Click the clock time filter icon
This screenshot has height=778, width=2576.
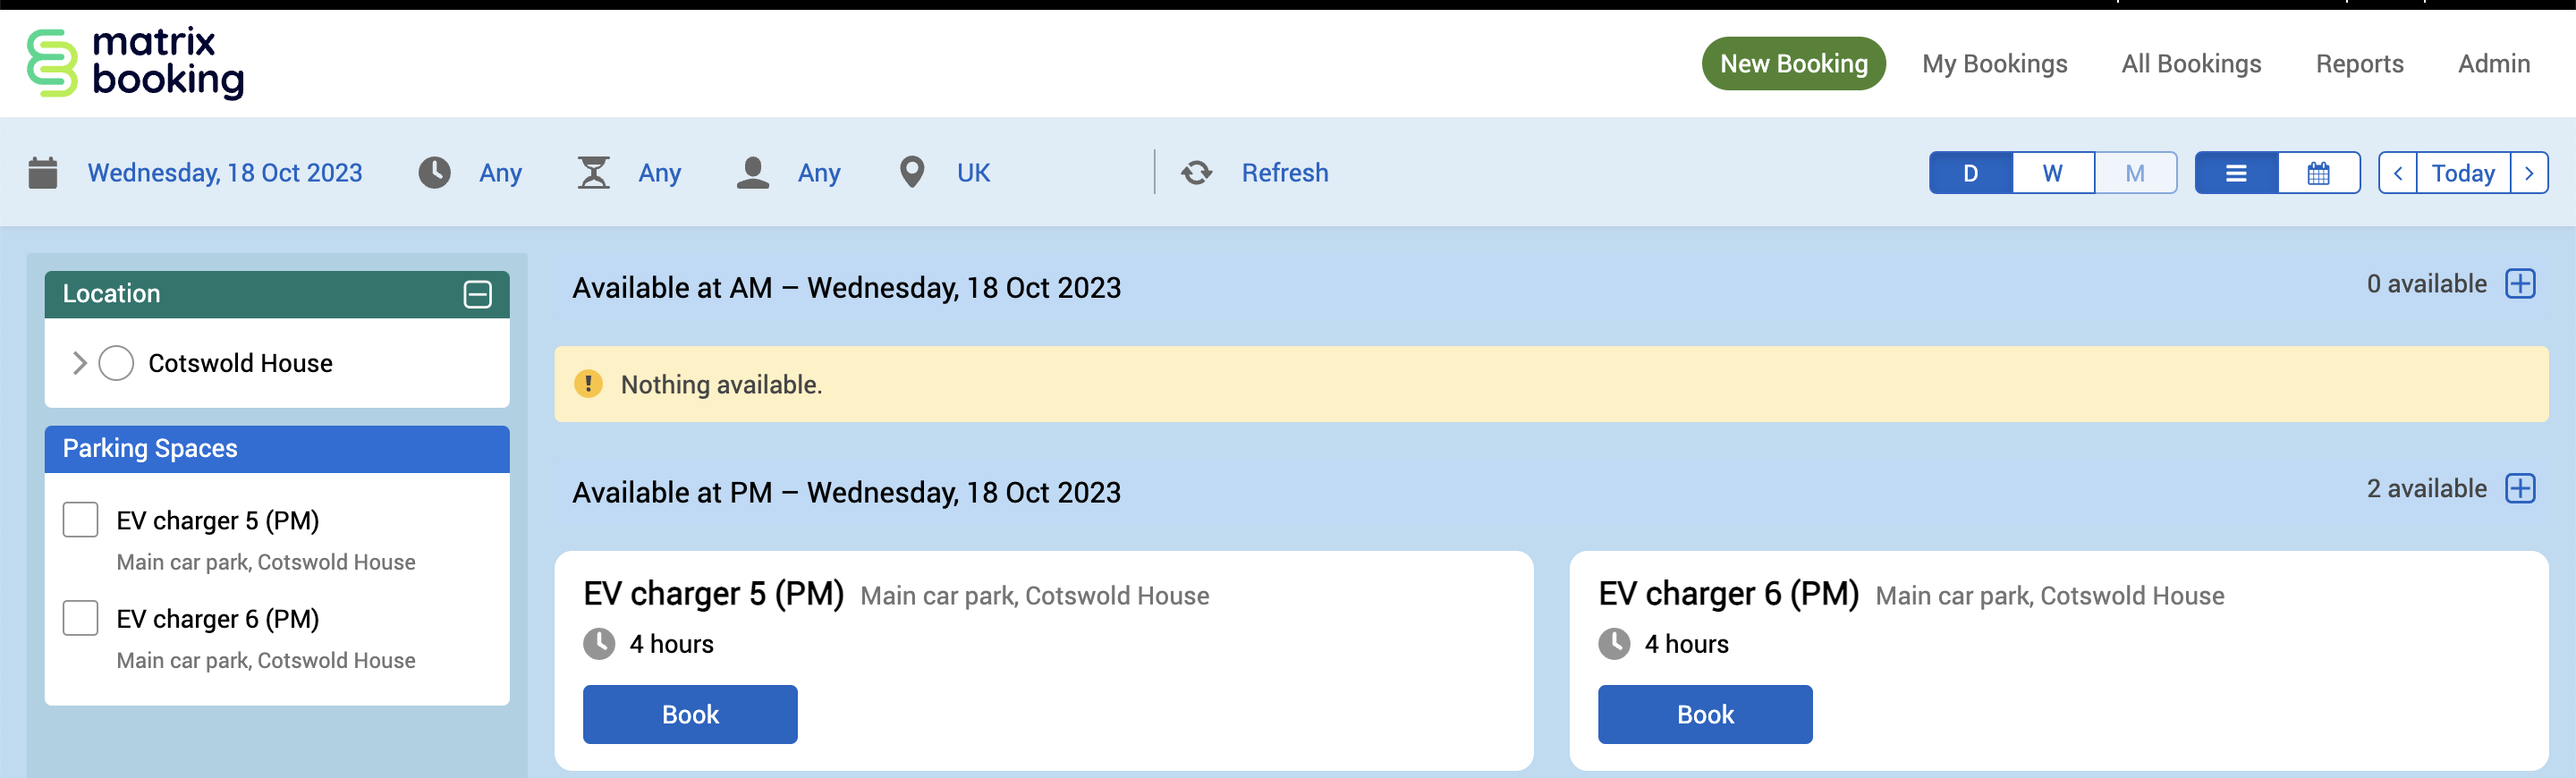click(x=434, y=173)
